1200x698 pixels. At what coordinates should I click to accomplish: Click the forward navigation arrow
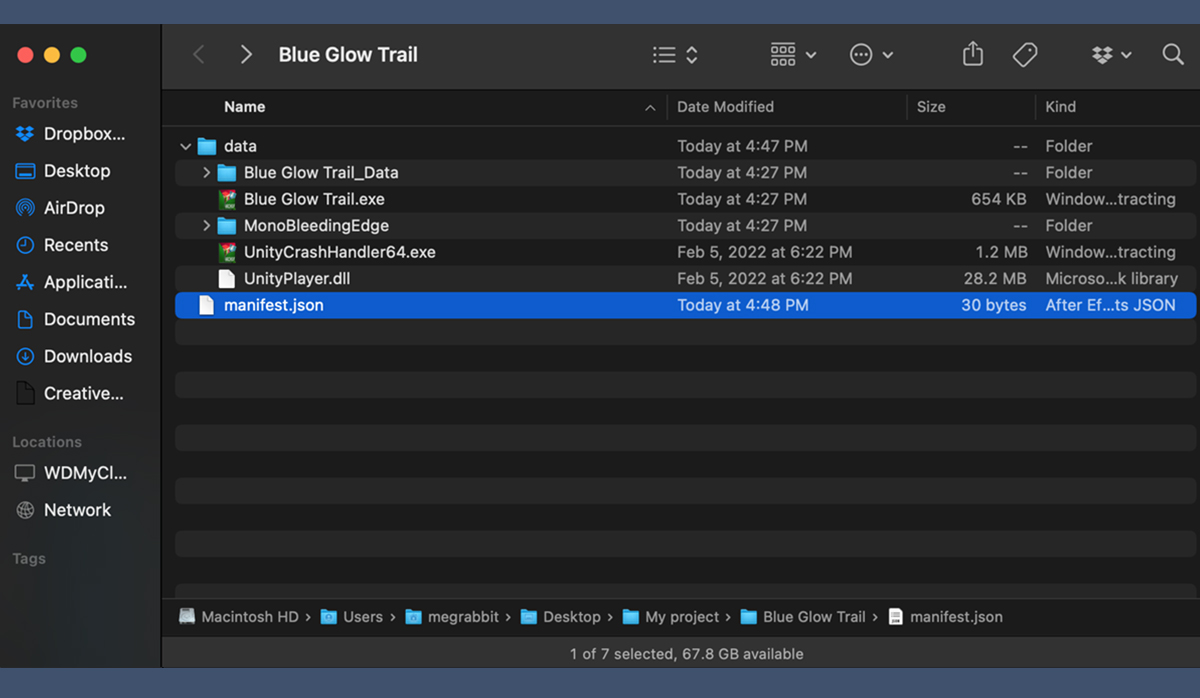[246, 55]
